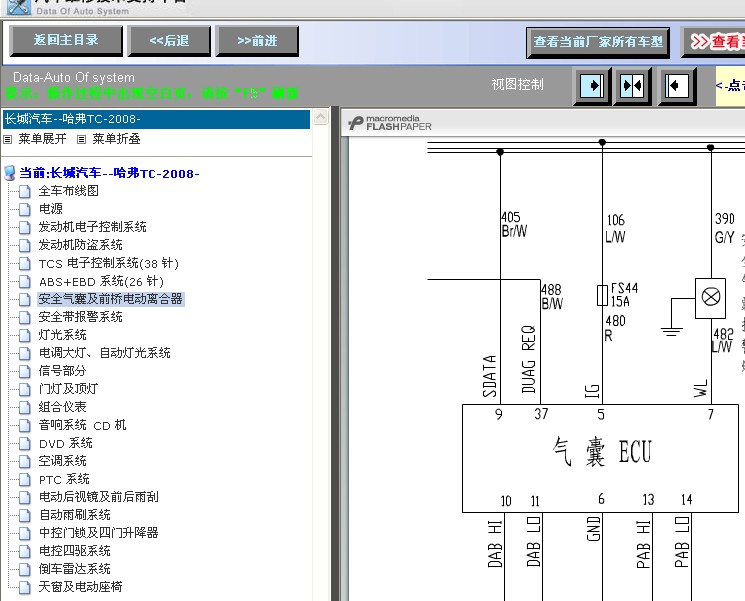Click the page icon next to 灯光系统
745x601 pixels.
pyautogui.click(x=26, y=335)
